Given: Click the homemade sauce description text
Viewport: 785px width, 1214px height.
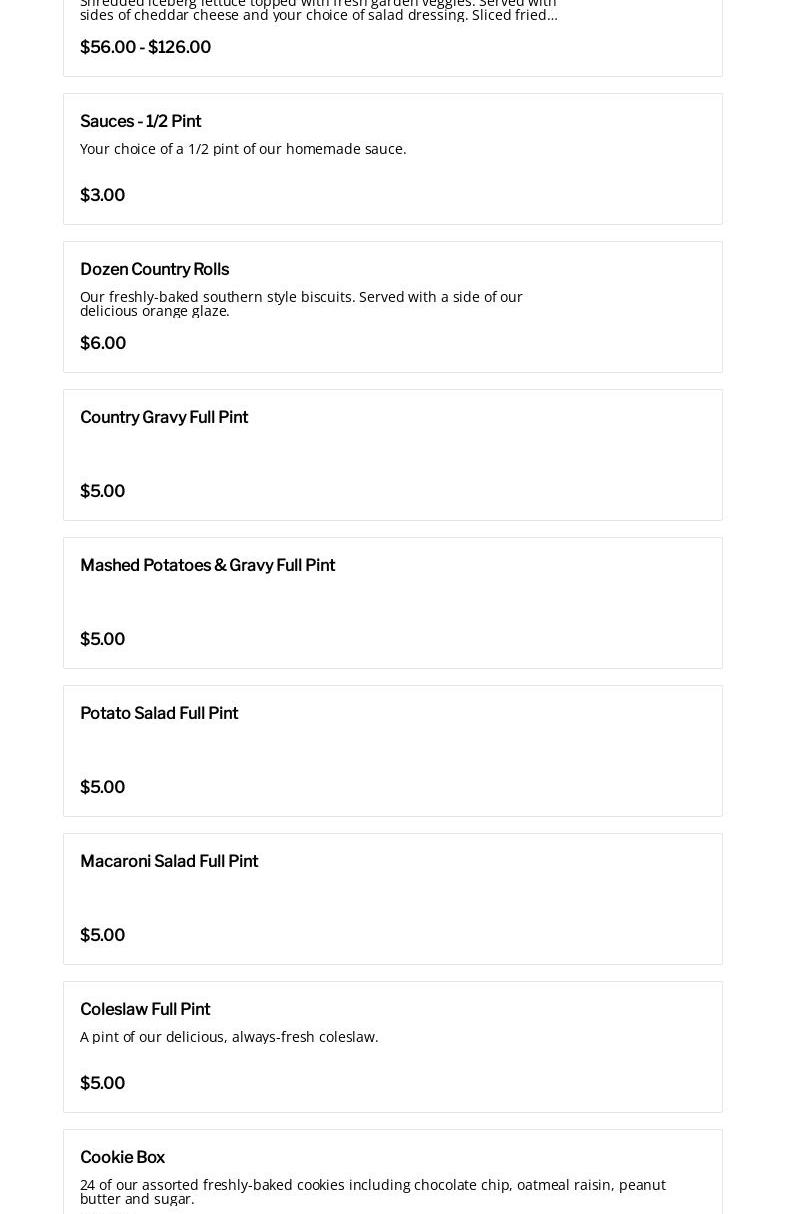Looking at the screenshot, I should 243,149.
